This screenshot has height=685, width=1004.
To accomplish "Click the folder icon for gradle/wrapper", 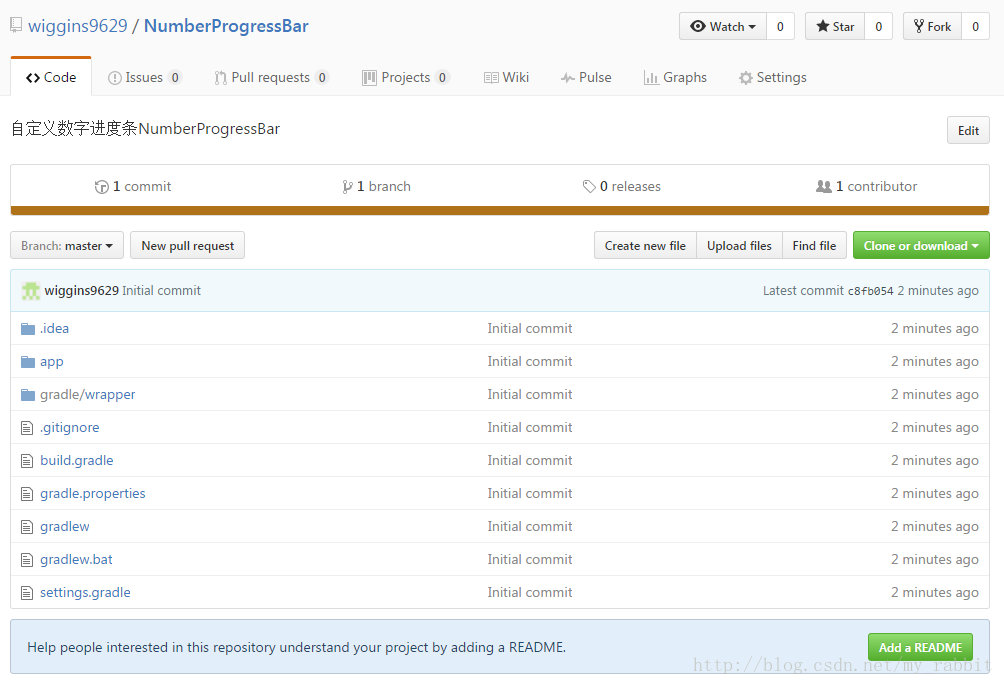I will (28, 395).
